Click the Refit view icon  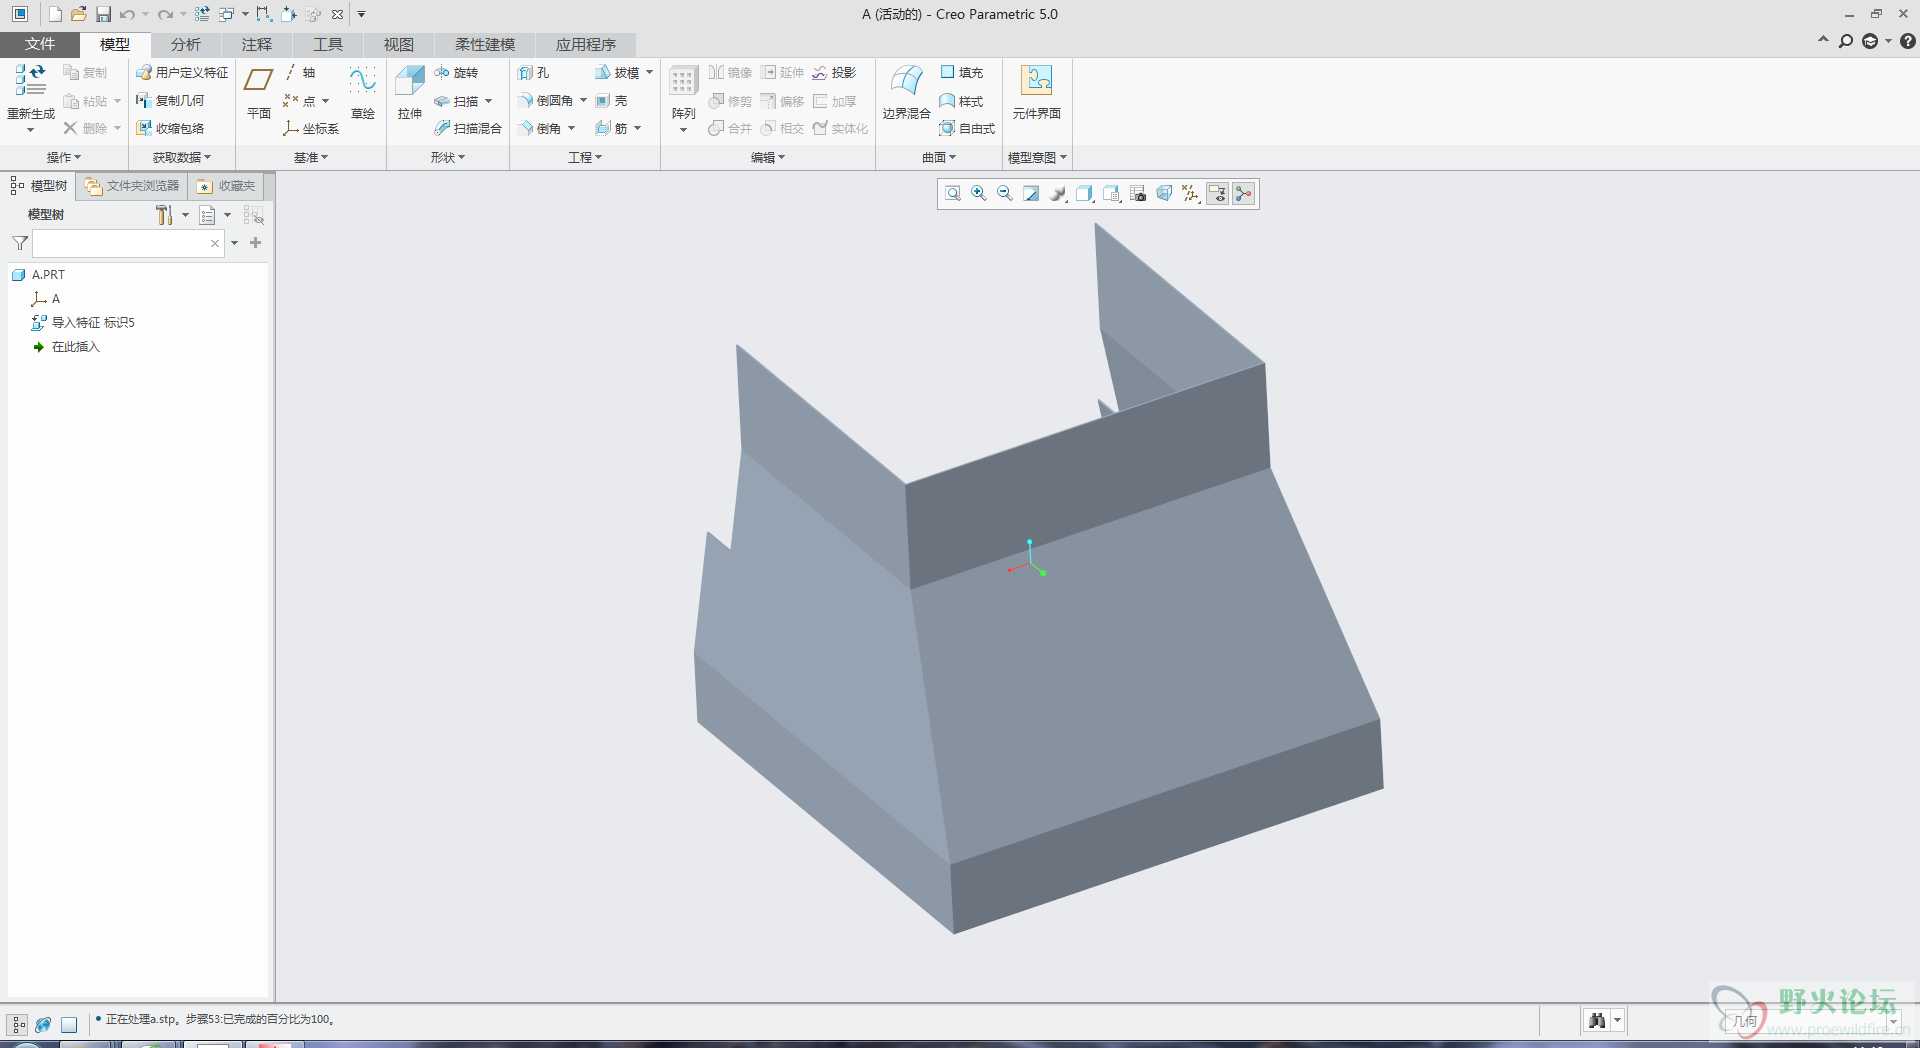(x=952, y=194)
